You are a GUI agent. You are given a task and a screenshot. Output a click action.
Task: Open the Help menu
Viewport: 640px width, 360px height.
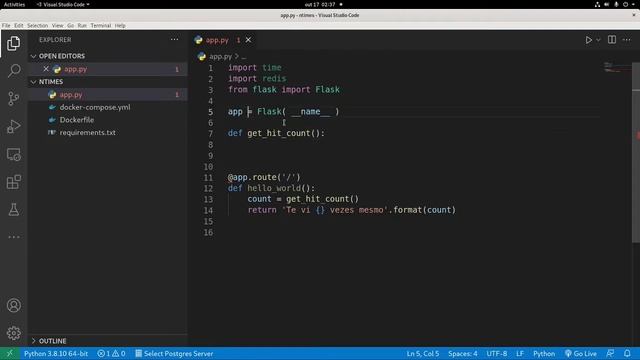[120, 25]
